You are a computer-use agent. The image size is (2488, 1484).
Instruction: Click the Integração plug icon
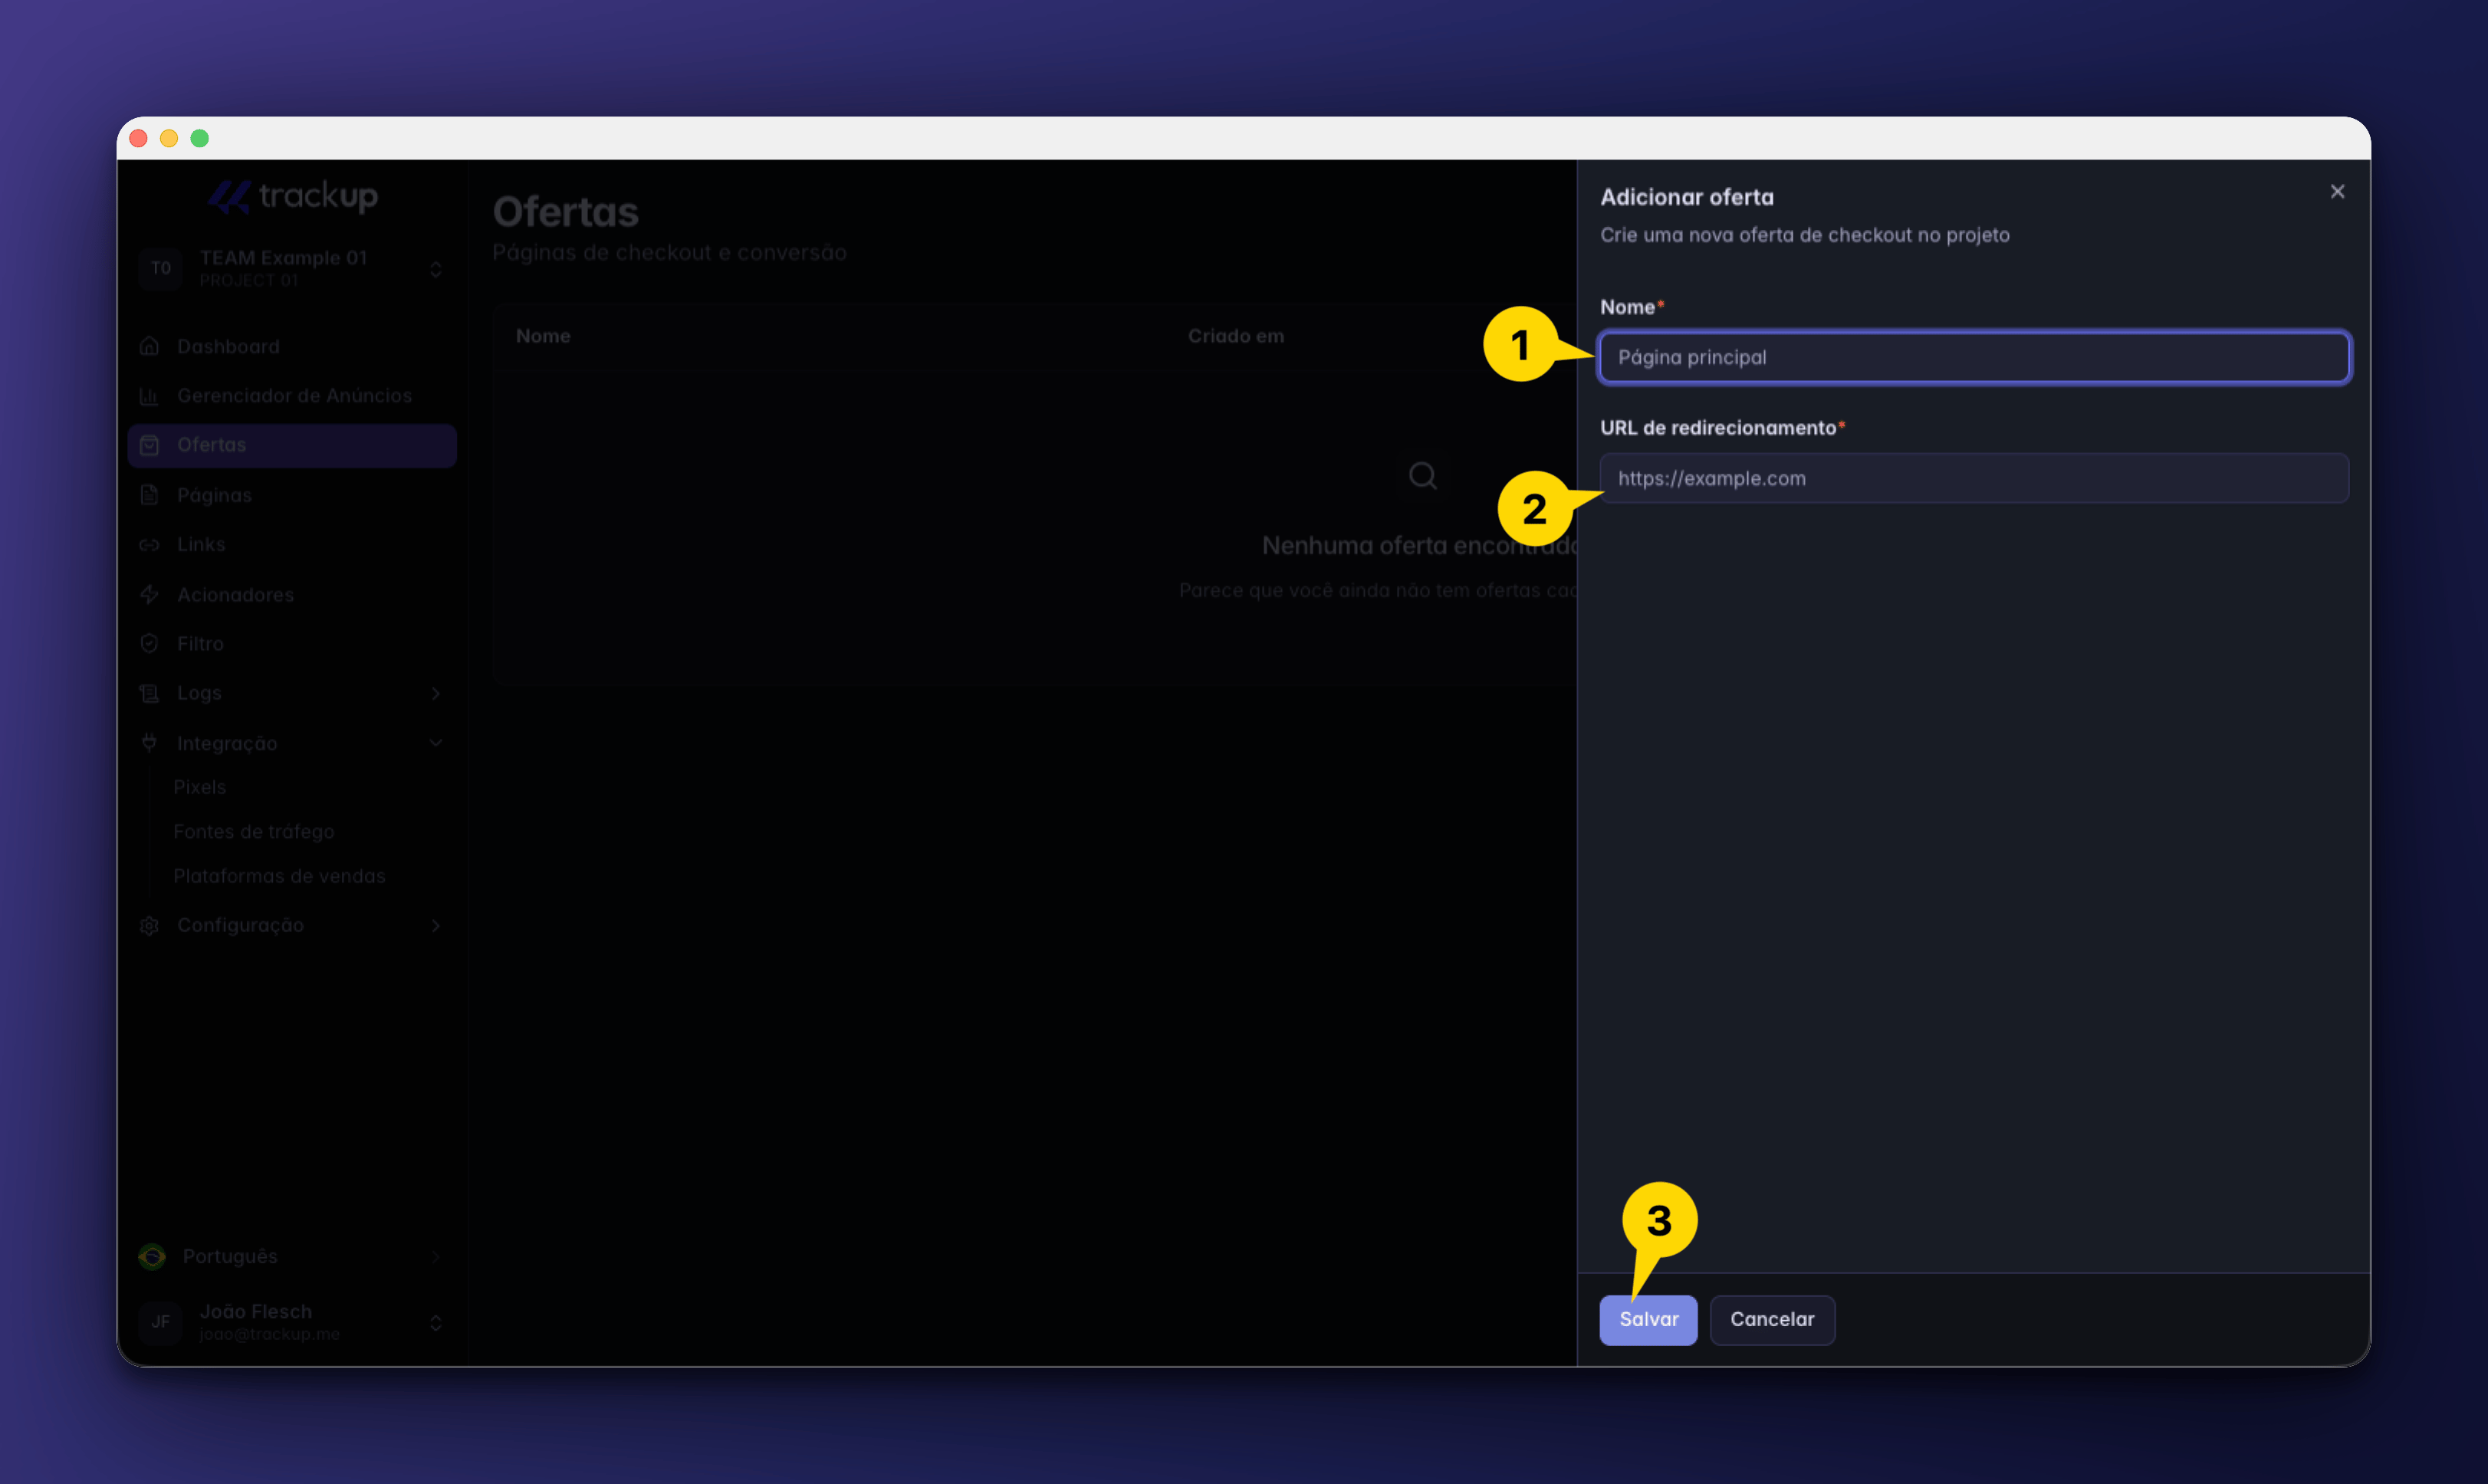click(x=149, y=743)
